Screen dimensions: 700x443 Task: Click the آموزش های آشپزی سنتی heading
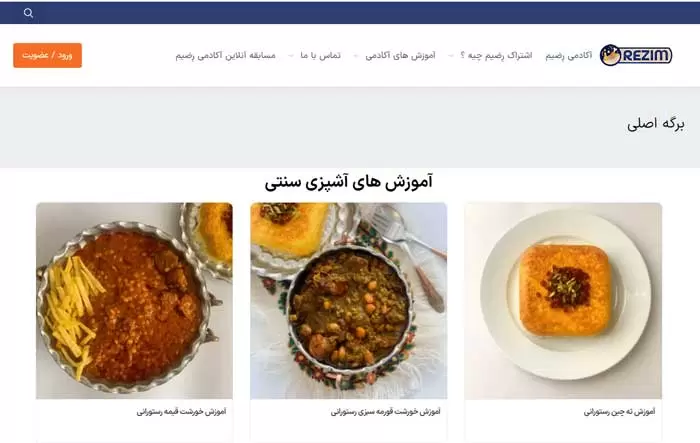pyautogui.click(x=349, y=182)
